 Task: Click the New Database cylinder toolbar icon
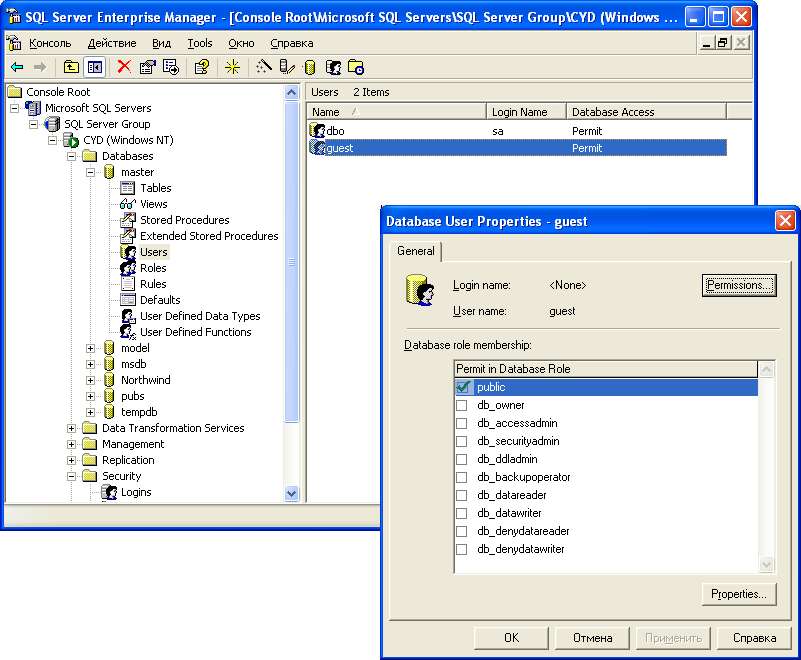(x=310, y=67)
